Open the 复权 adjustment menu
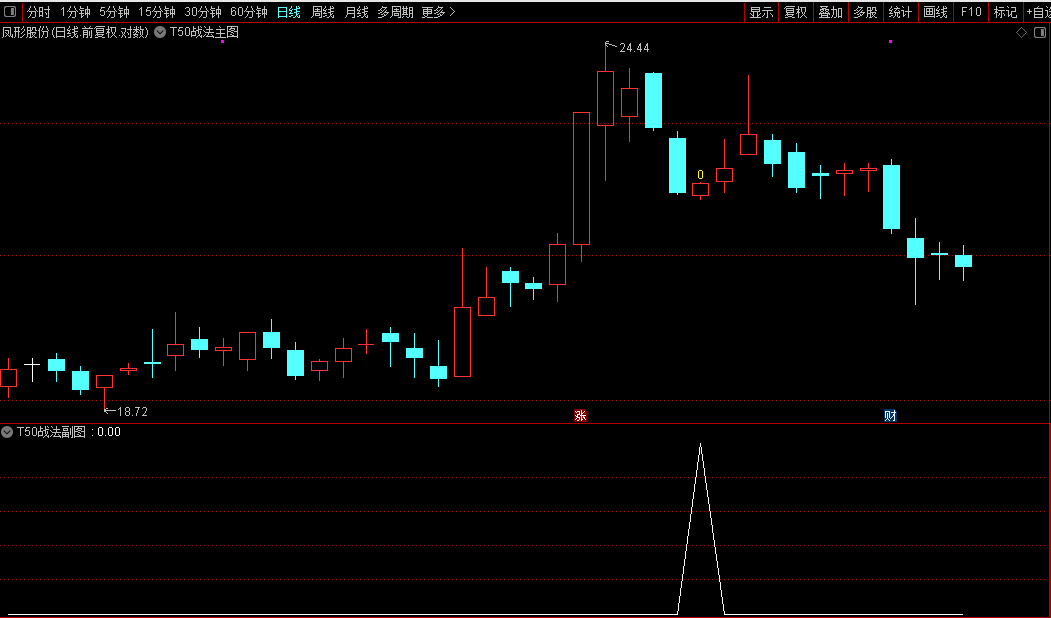Screen dimensions: 1051x618 [796, 12]
